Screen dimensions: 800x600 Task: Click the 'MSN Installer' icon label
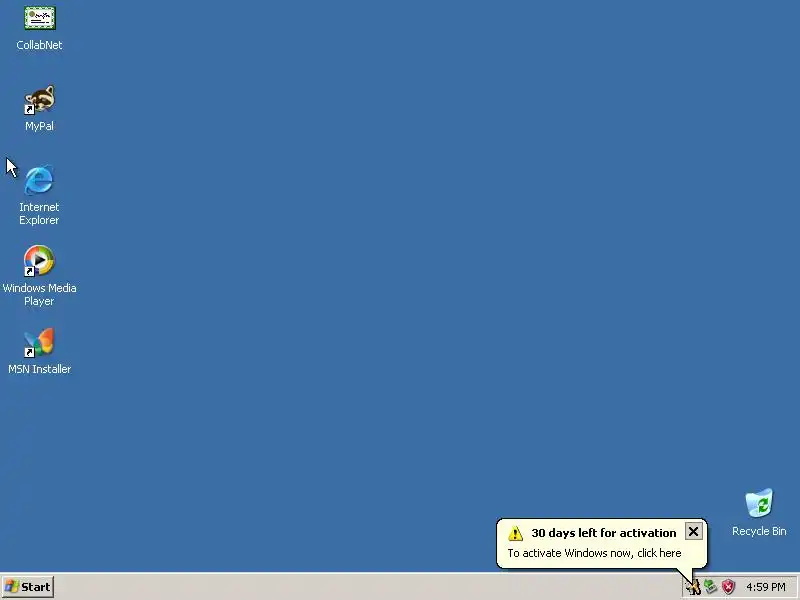pos(39,369)
